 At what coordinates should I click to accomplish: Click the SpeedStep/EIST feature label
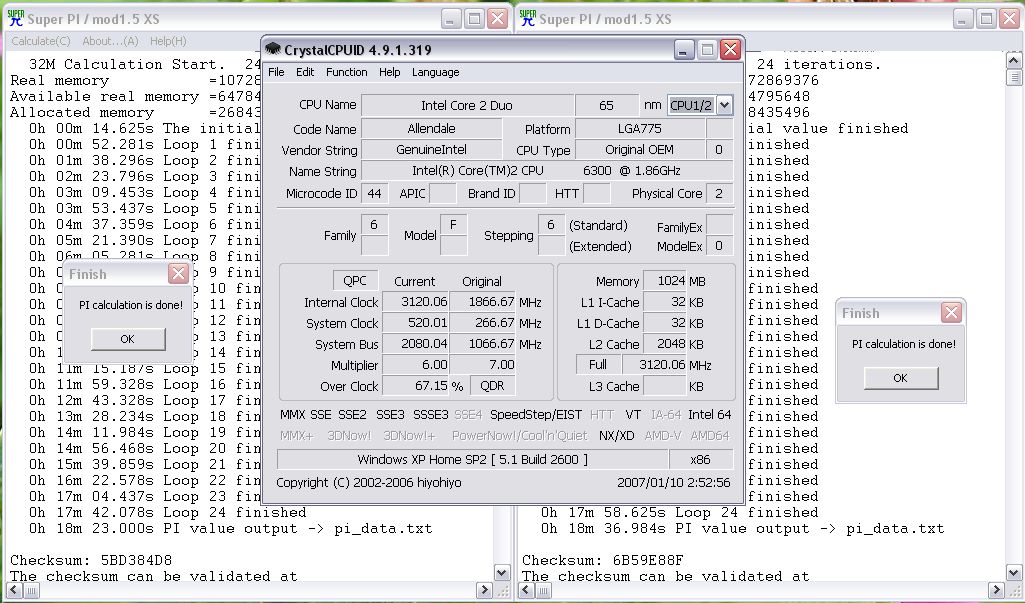[x=536, y=415]
